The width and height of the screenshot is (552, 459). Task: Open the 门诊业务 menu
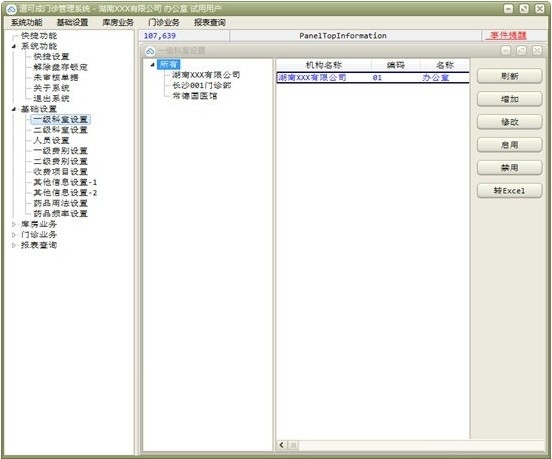pos(164,23)
